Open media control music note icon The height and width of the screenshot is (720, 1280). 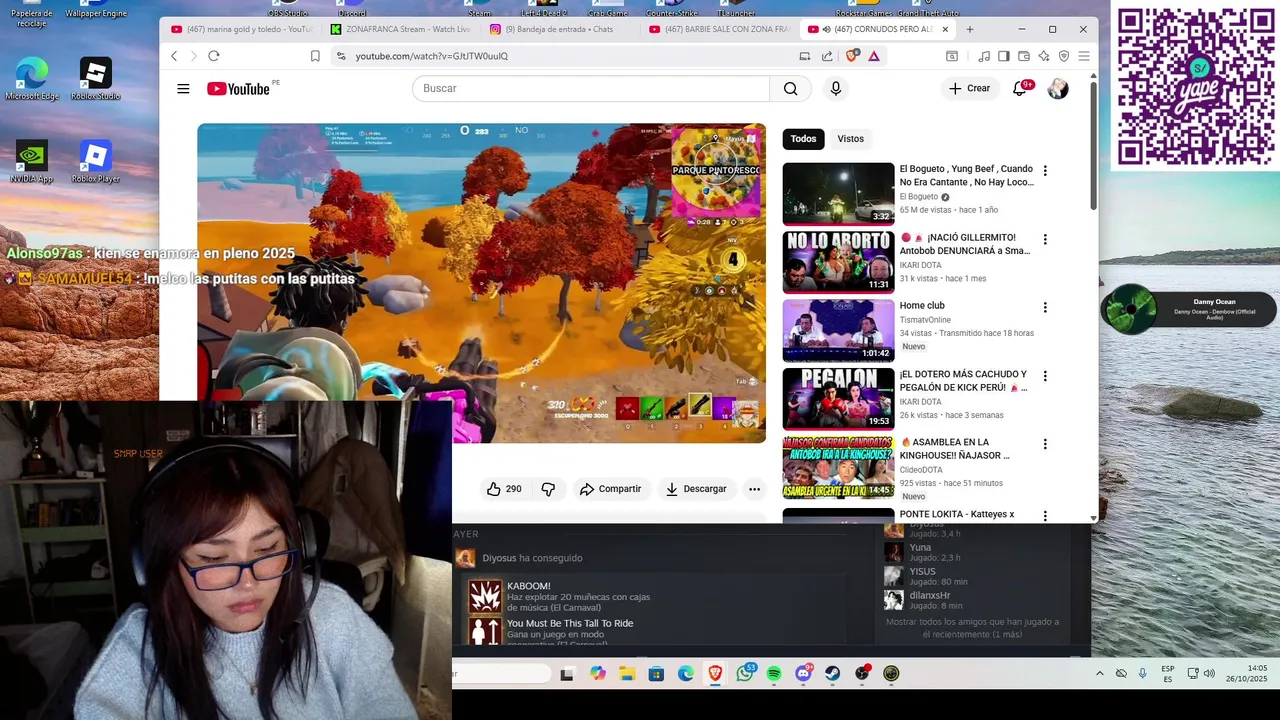click(x=984, y=56)
